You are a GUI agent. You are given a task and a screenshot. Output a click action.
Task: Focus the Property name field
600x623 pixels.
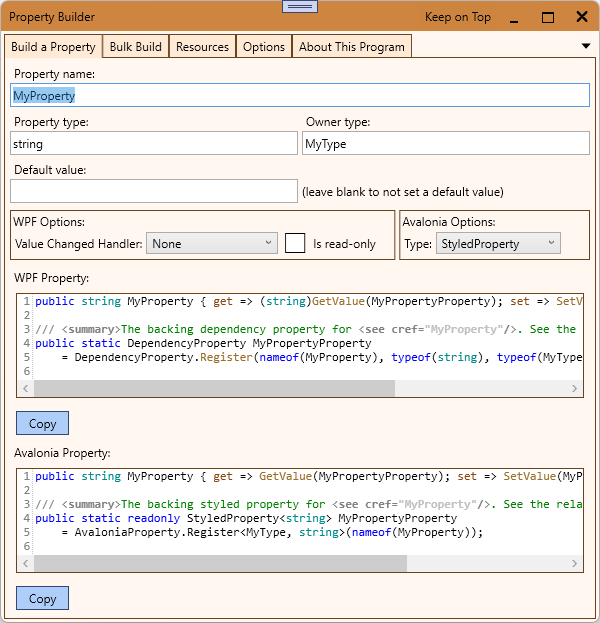[x=300, y=95]
